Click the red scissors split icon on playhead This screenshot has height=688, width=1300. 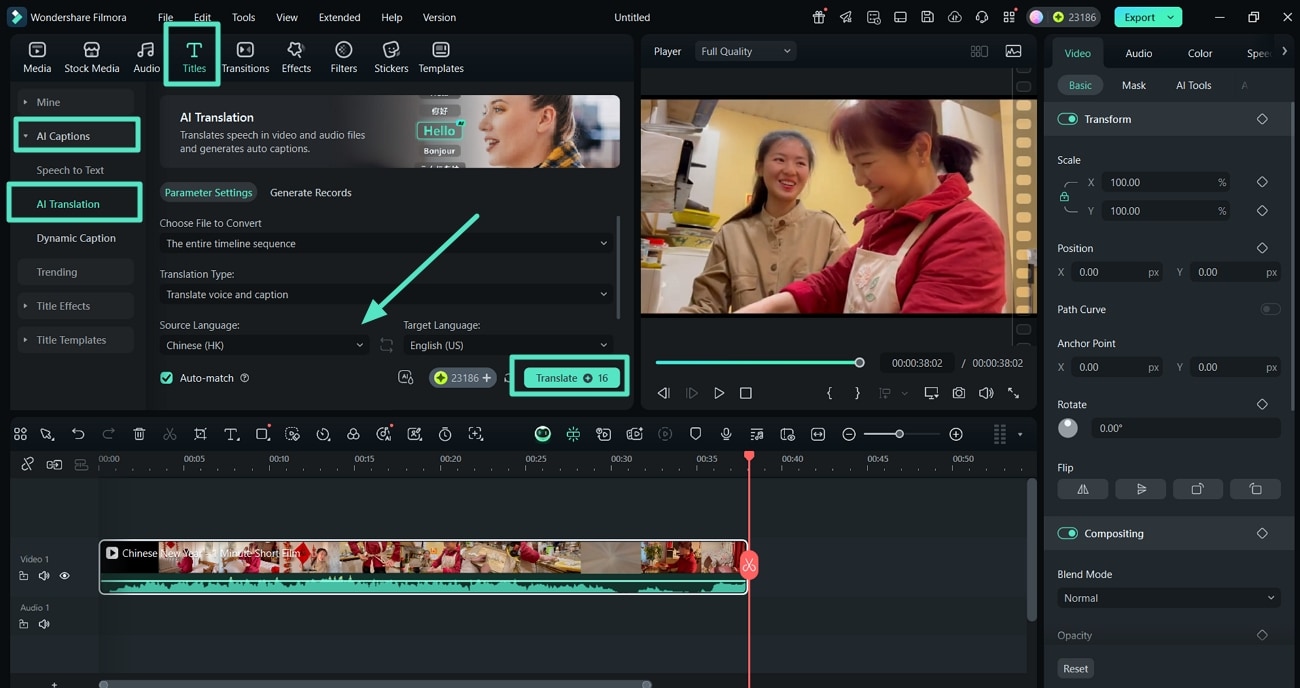point(748,565)
